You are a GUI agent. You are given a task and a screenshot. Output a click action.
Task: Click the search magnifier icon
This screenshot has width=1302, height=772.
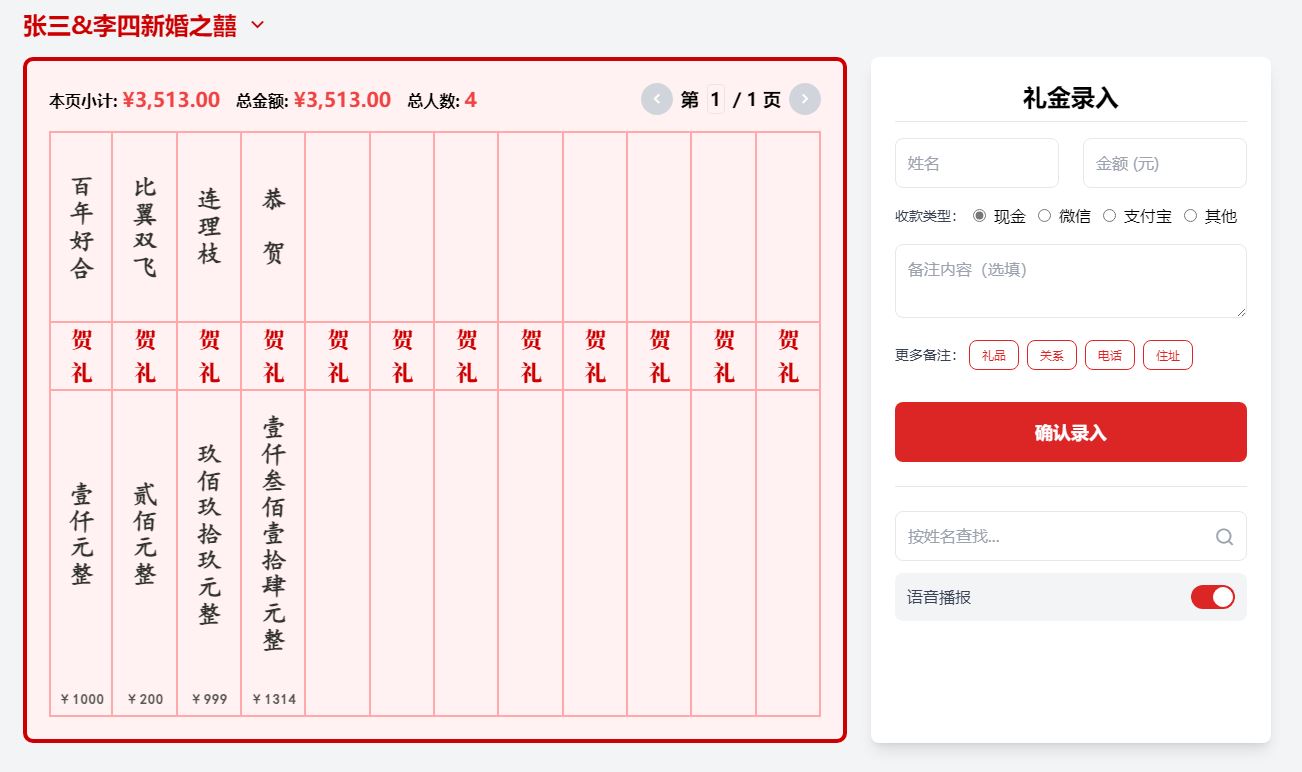[x=1224, y=537]
